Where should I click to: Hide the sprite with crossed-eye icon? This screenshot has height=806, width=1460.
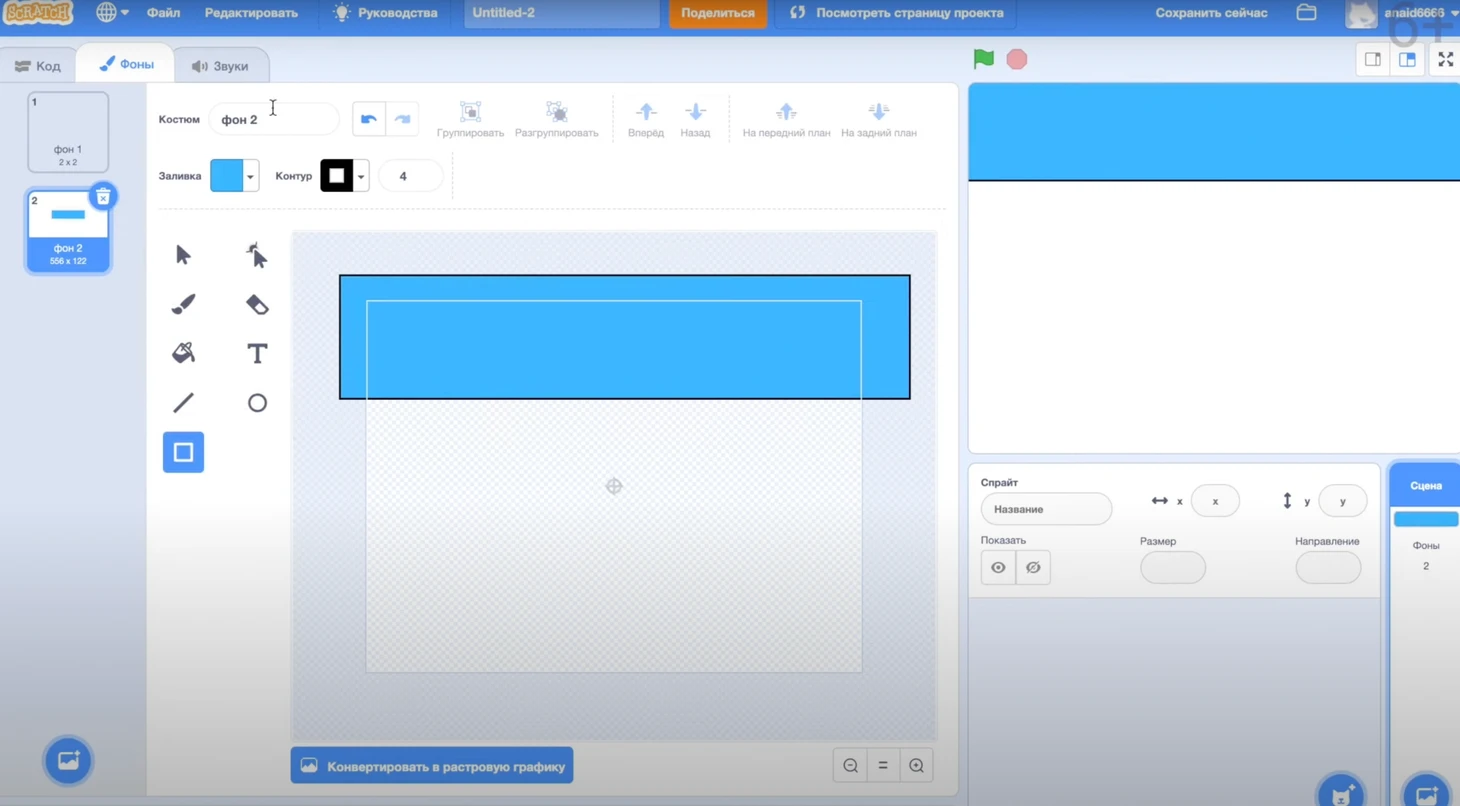point(1033,568)
